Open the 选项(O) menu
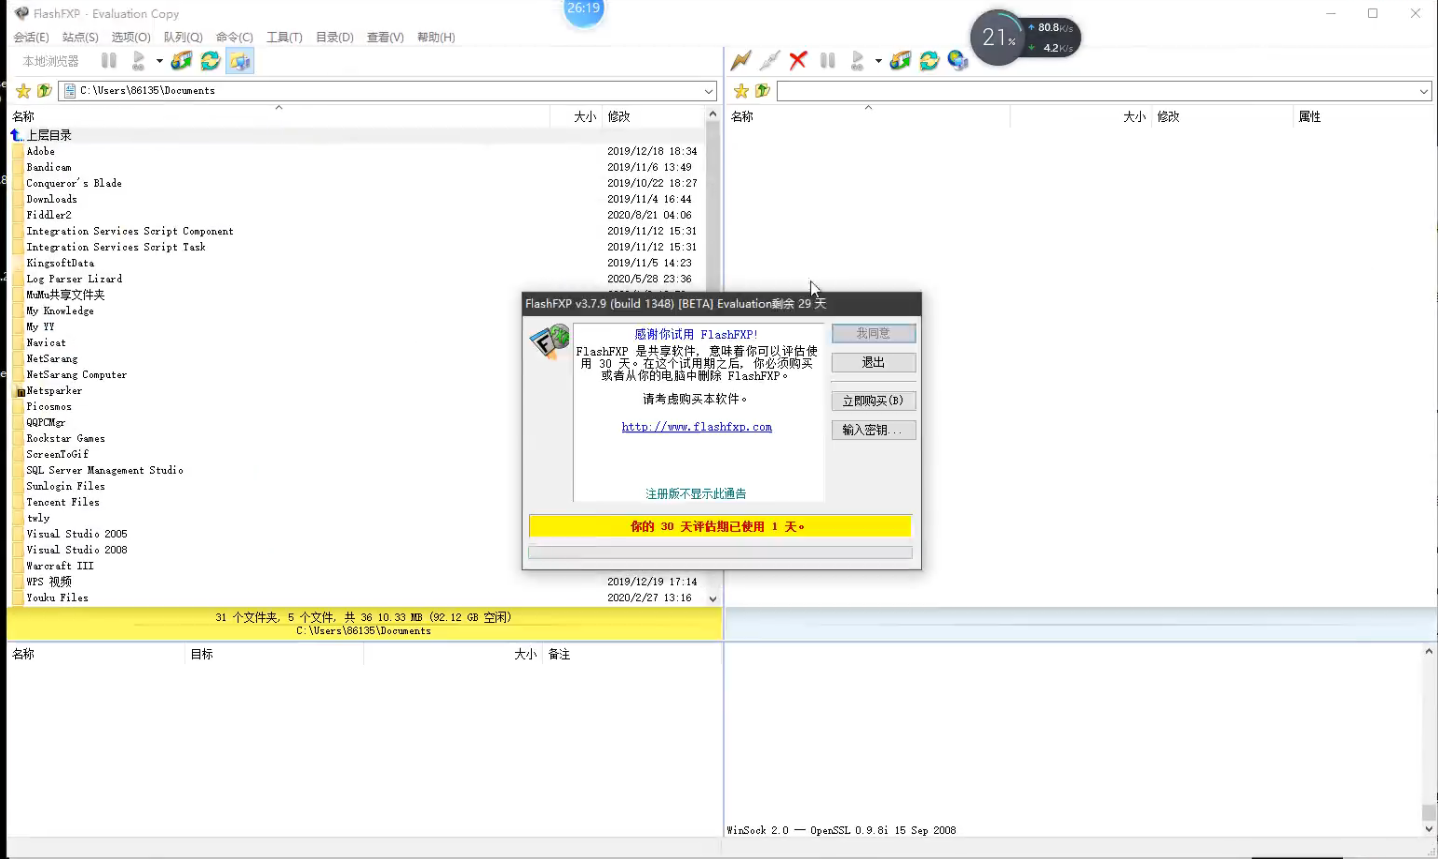 pyautogui.click(x=131, y=37)
